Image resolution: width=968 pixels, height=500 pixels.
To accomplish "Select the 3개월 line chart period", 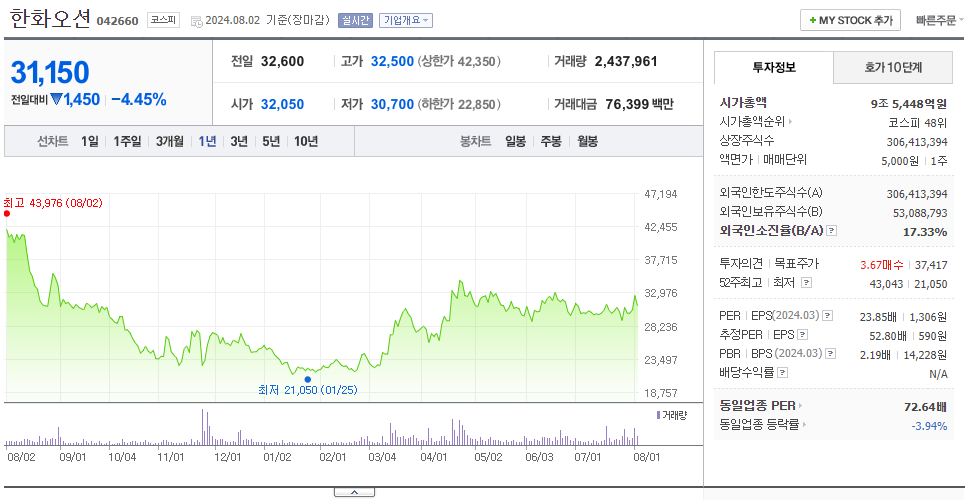I will coord(170,141).
